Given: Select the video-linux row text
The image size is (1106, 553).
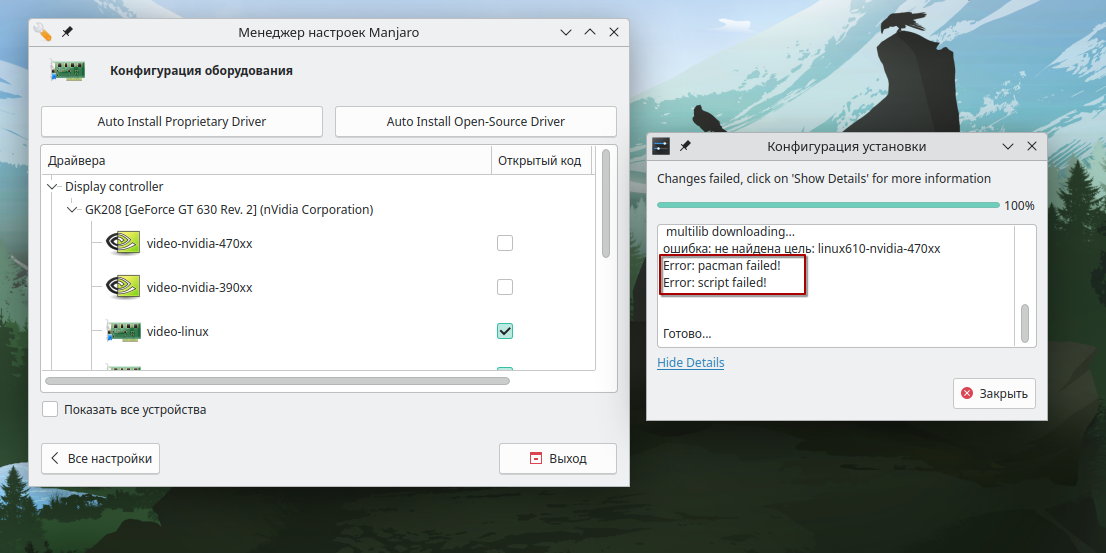Looking at the screenshot, I should (178, 332).
